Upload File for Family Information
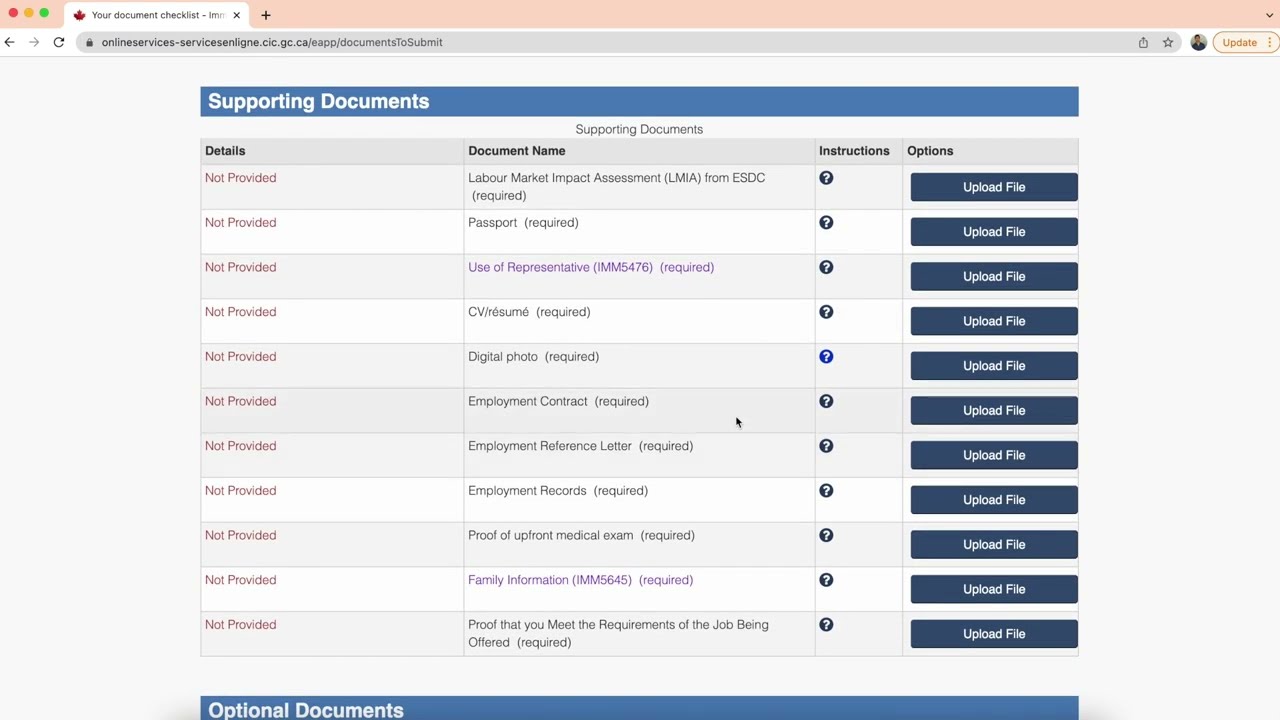This screenshot has width=1280, height=720. tap(994, 589)
